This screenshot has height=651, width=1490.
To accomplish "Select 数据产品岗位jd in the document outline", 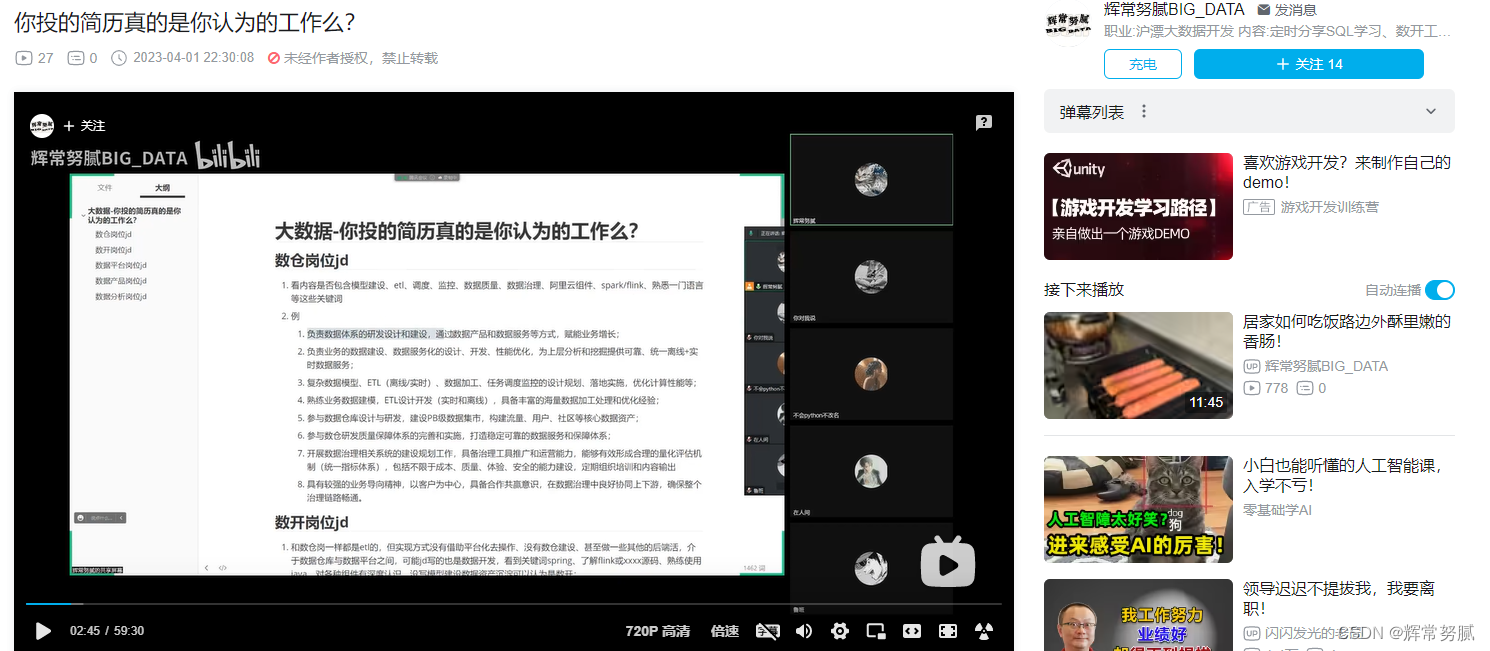I will pyautogui.click(x=121, y=281).
